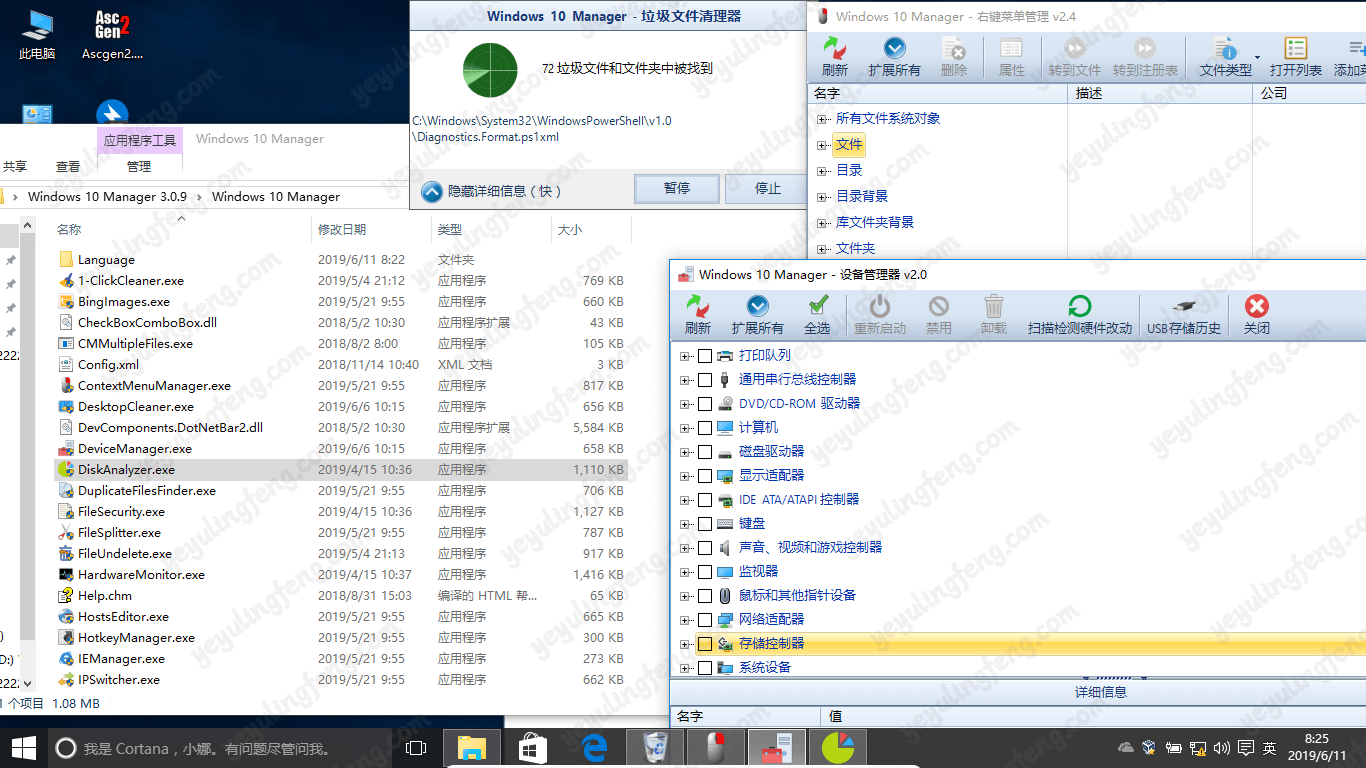This screenshot has width=1366, height=768.
Task: Expand the IDE ATA/ATAPI 控制器 node
Action: (x=685, y=500)
